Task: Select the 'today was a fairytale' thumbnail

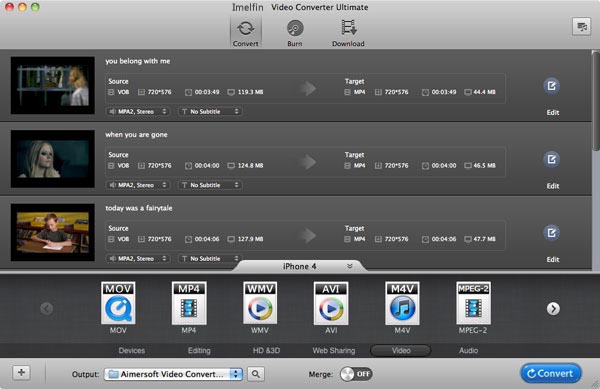Action: 52,232
